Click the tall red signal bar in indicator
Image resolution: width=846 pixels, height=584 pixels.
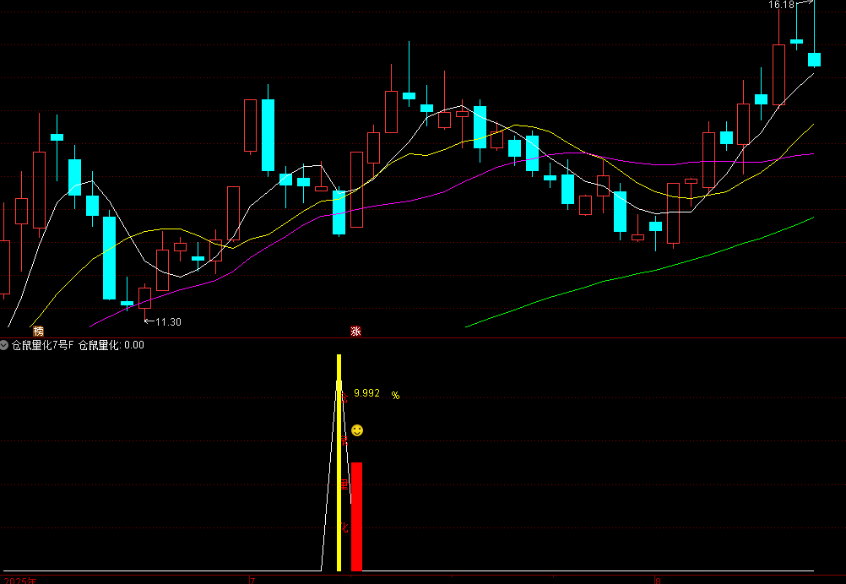coord(356,516)
